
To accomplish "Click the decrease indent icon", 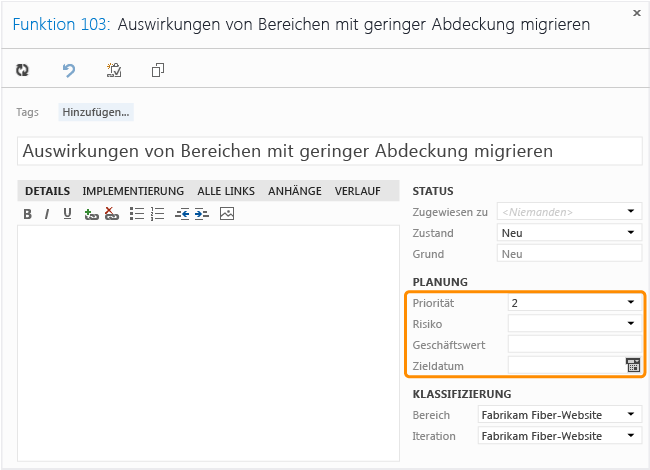I will [182, 214].
